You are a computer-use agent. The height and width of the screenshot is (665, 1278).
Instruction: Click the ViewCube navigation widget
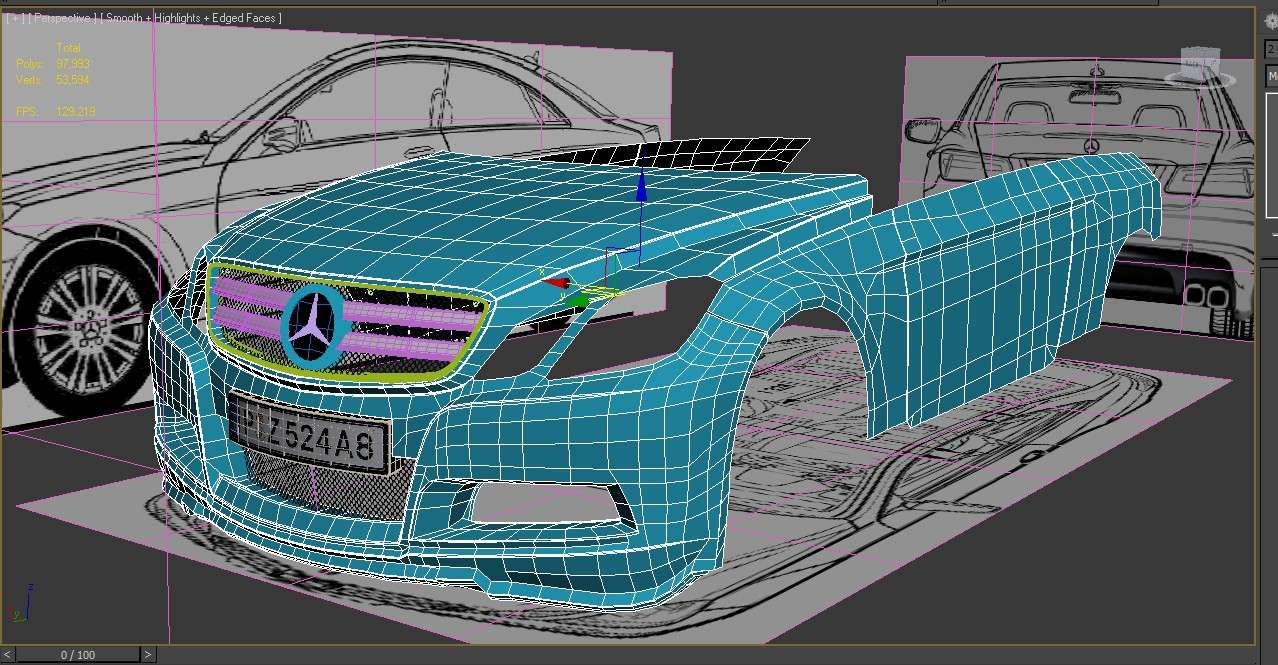pyautogui.click(x=1201, y=67)
